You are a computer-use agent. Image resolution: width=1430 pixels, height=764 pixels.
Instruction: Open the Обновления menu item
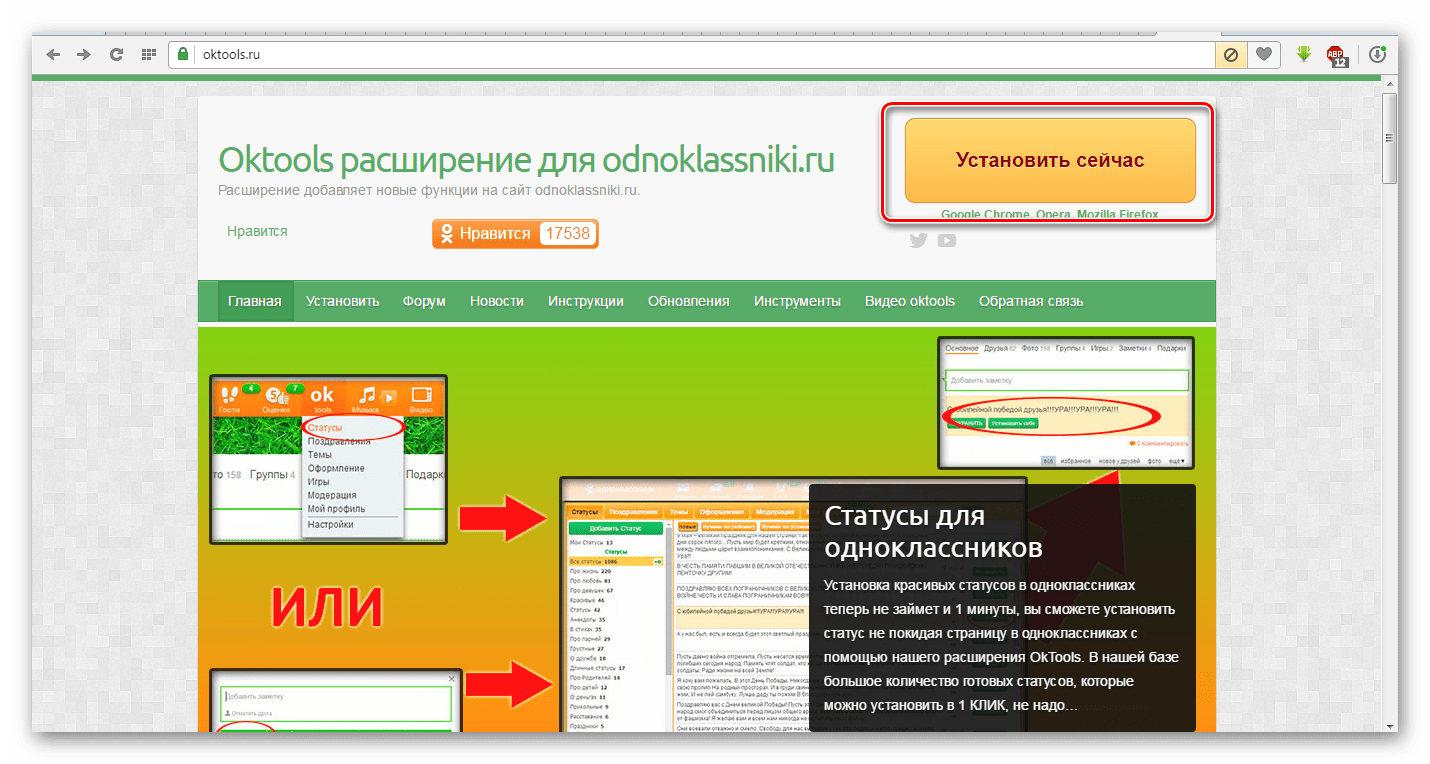point(689,301)
